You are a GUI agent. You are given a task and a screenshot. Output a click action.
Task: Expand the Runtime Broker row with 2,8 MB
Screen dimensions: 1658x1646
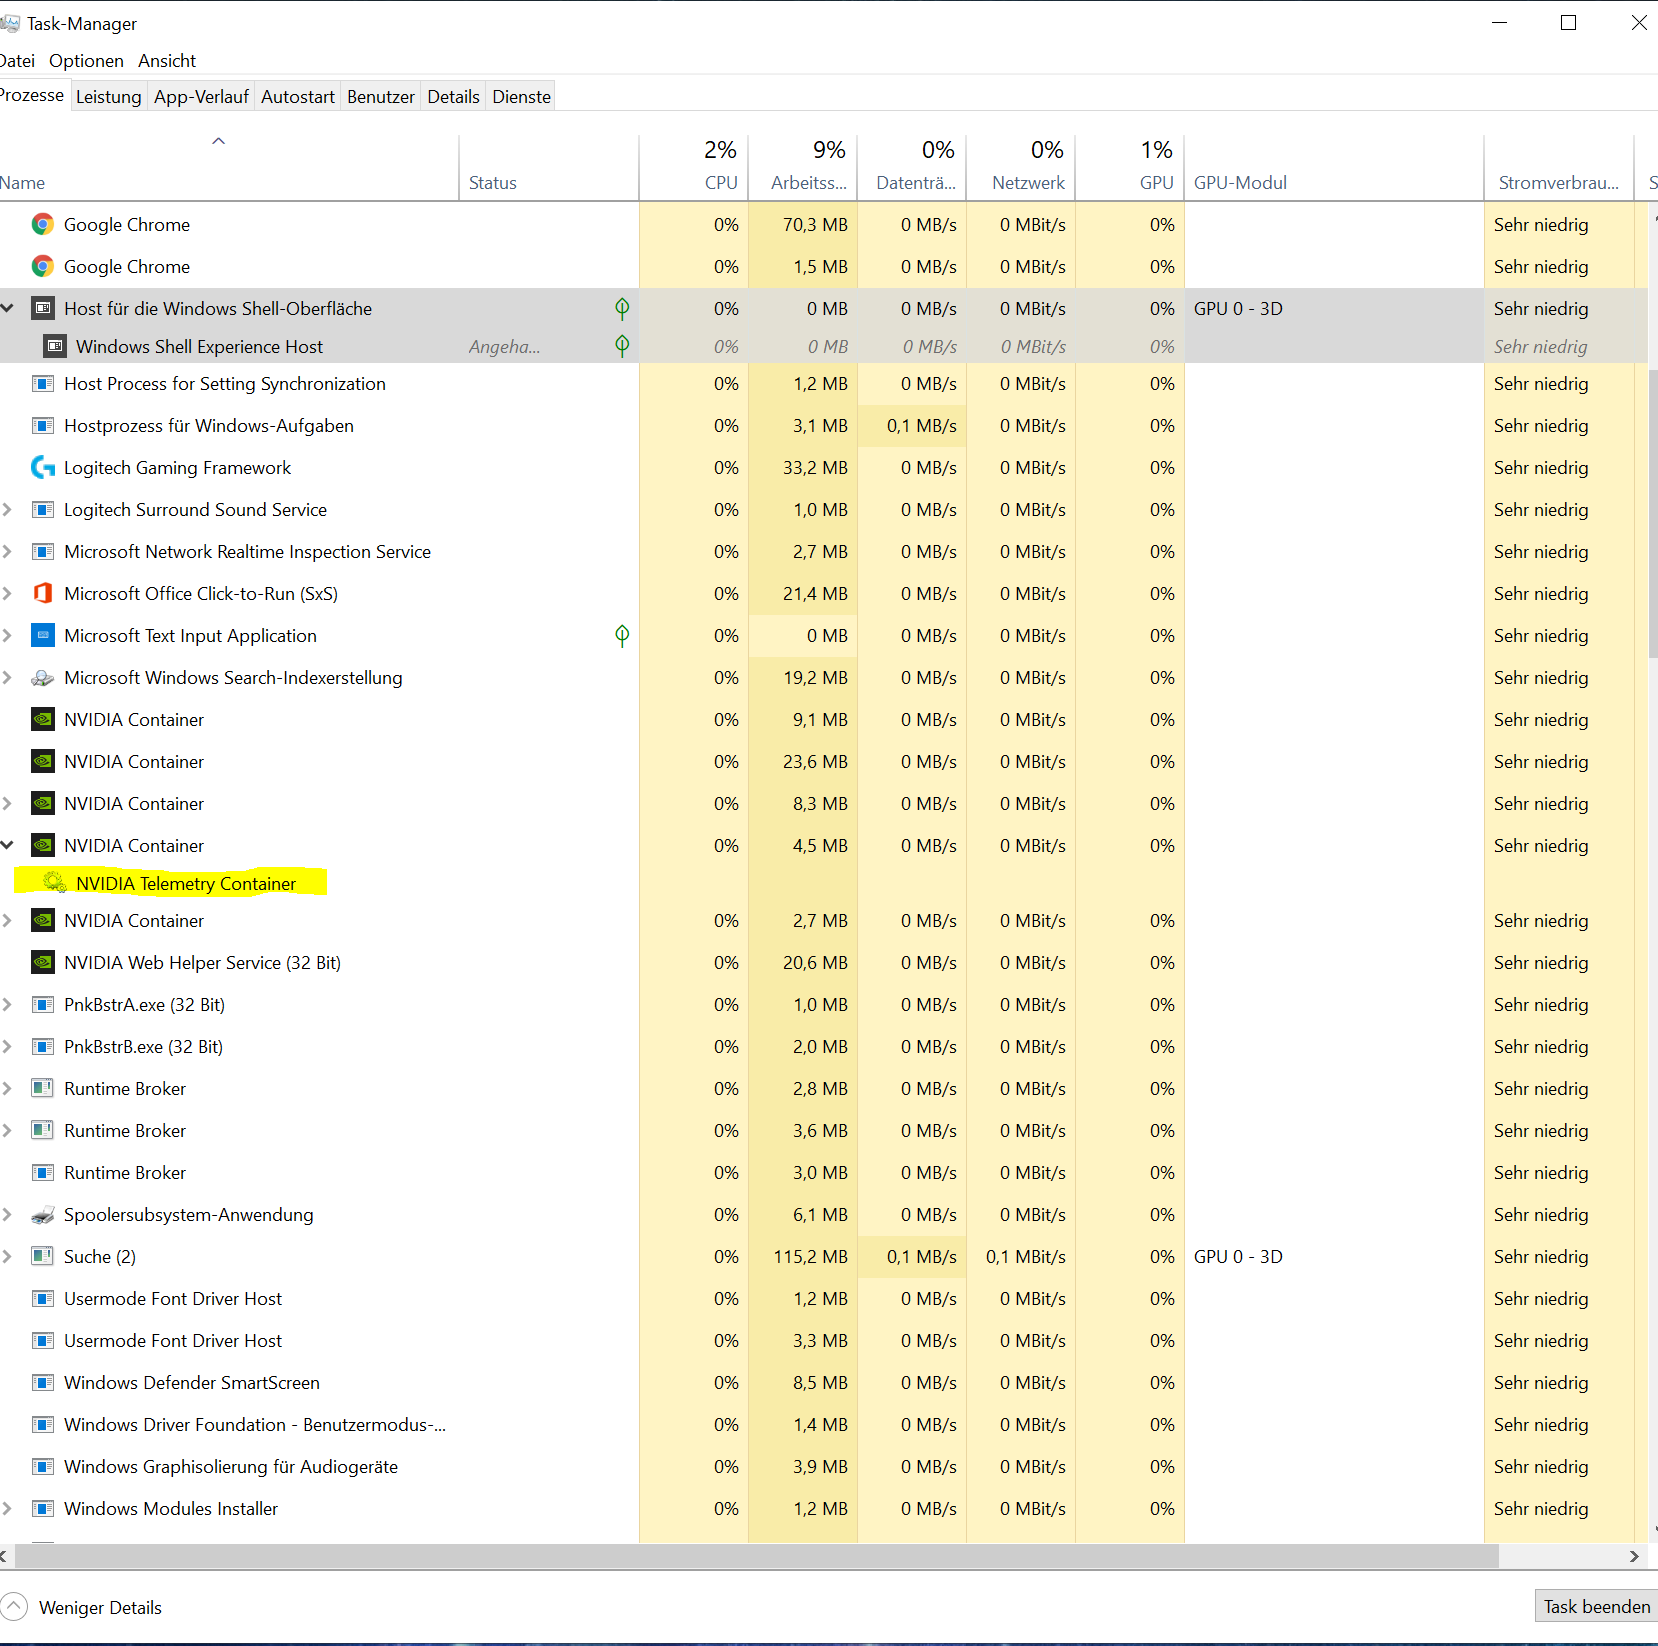7,1088
